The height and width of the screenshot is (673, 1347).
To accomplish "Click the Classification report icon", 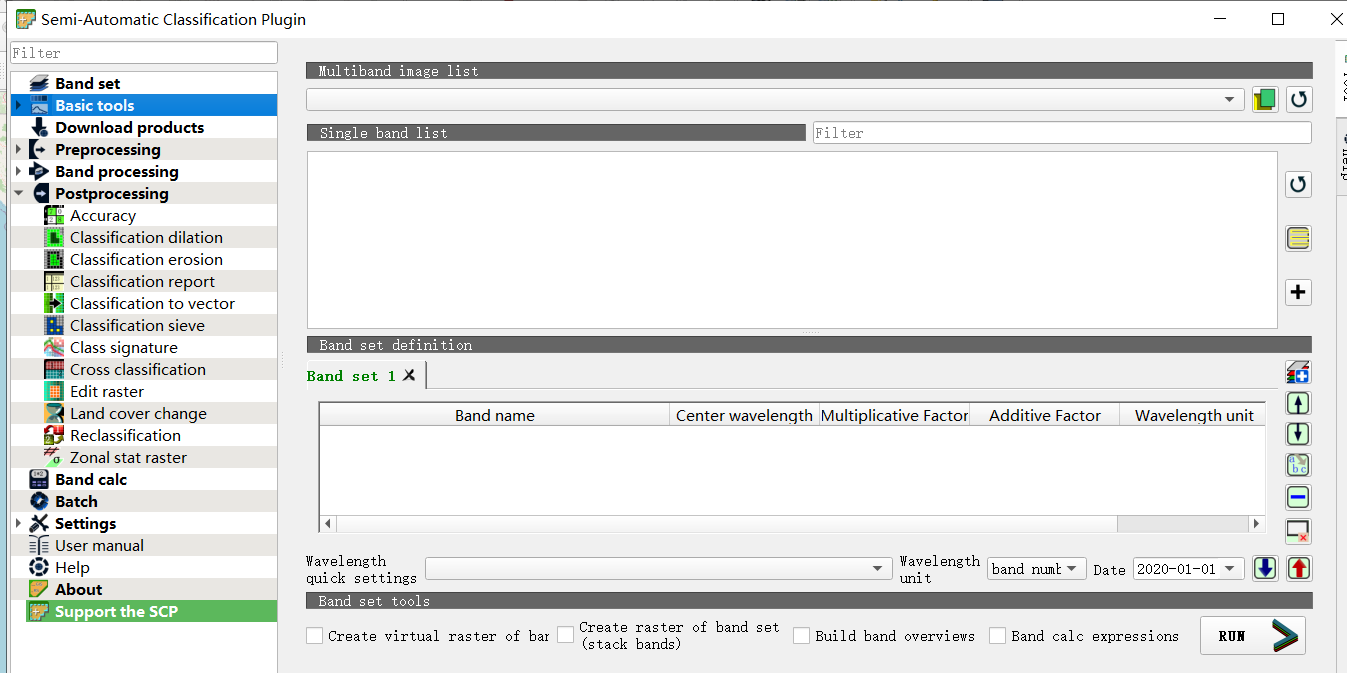I will point(54,281).
